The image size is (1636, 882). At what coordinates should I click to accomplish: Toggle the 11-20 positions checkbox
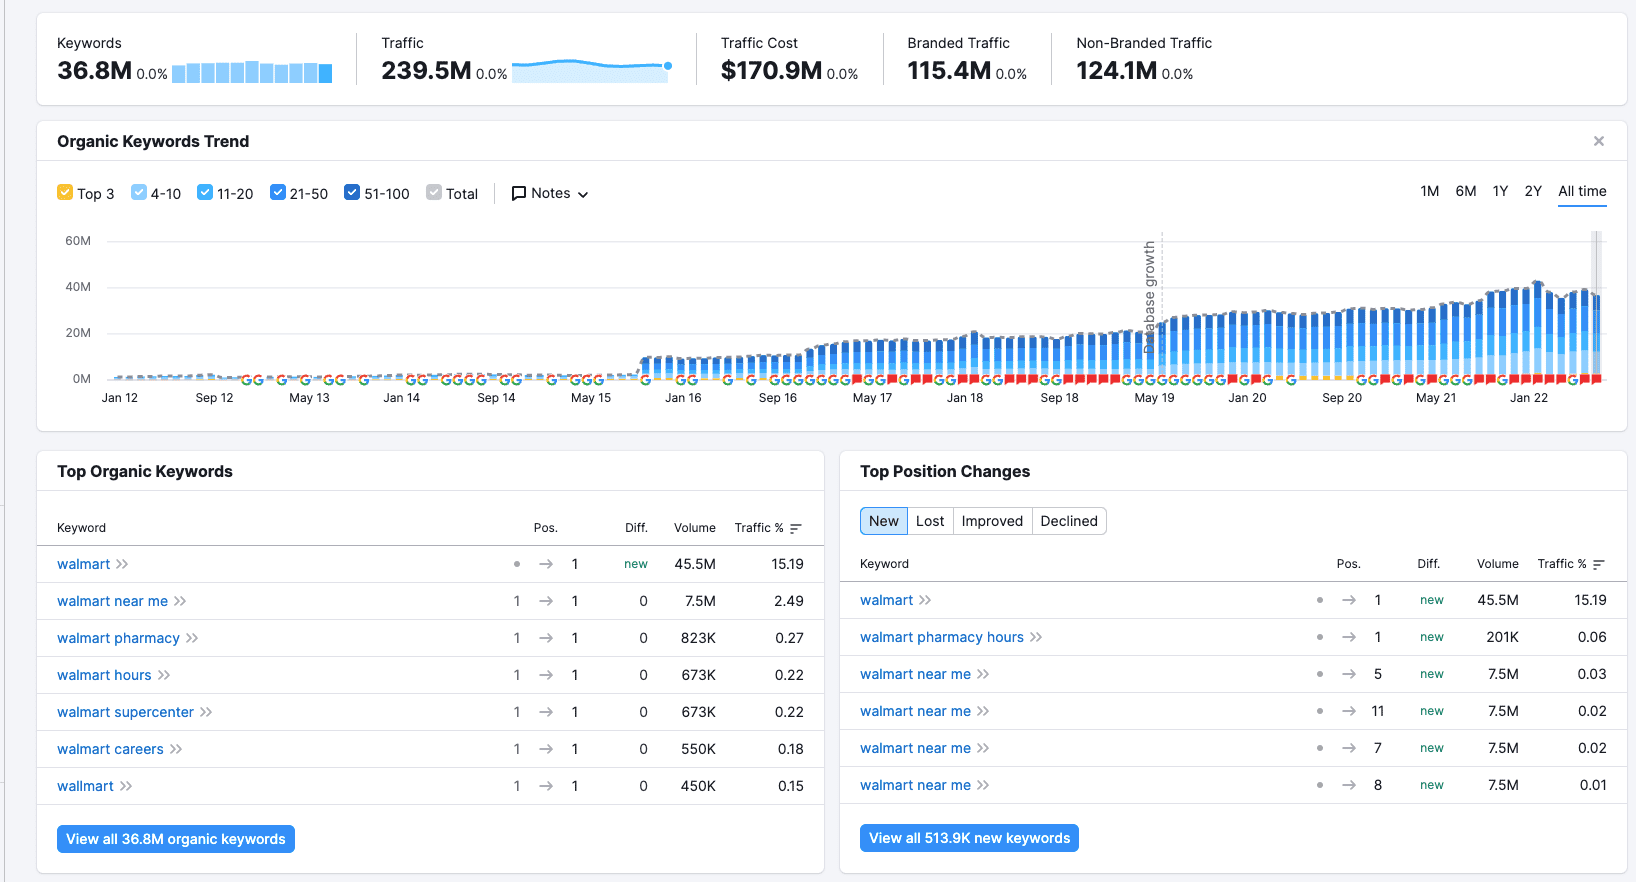click(x=205, y=192)
